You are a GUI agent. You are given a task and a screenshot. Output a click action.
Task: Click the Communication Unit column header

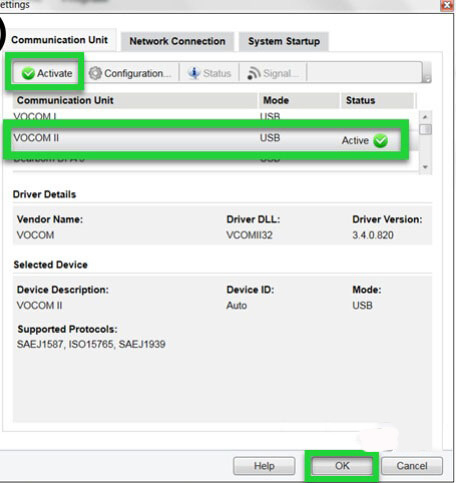135,100
